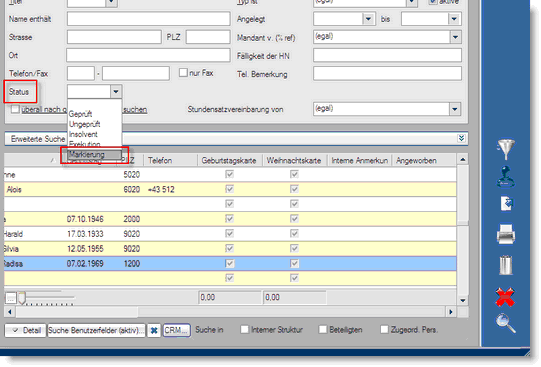Enable the Interner Struktur checkbox
This screenshot has height=367, width=541.
click(x=244, y=329)
